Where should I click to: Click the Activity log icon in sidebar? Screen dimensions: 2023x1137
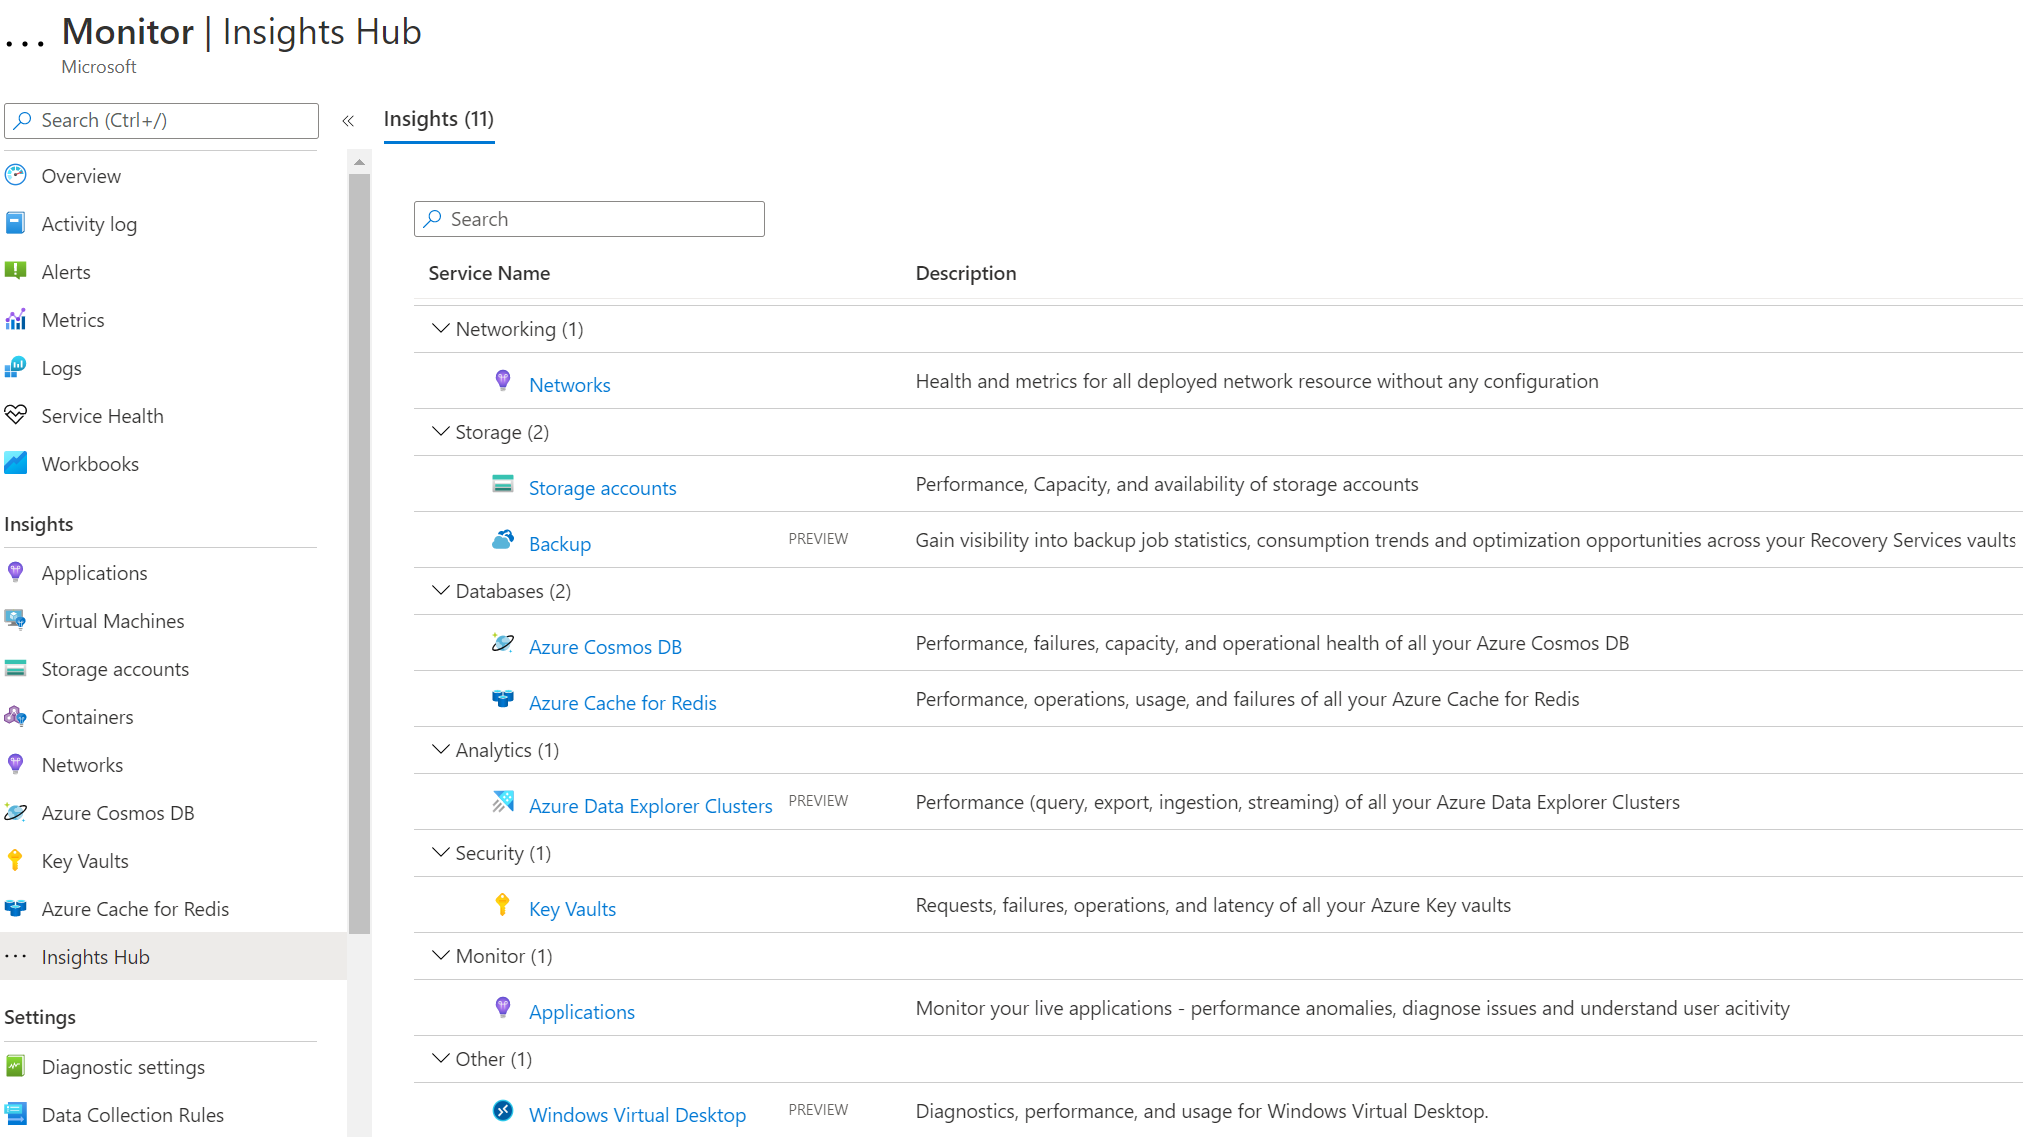pyautogui.click(x=16, y=224)
